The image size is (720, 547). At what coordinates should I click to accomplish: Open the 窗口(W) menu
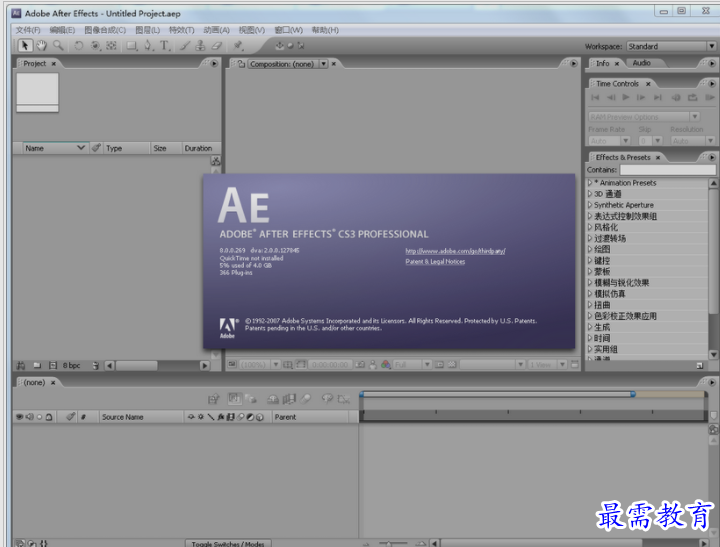[288, 30]
